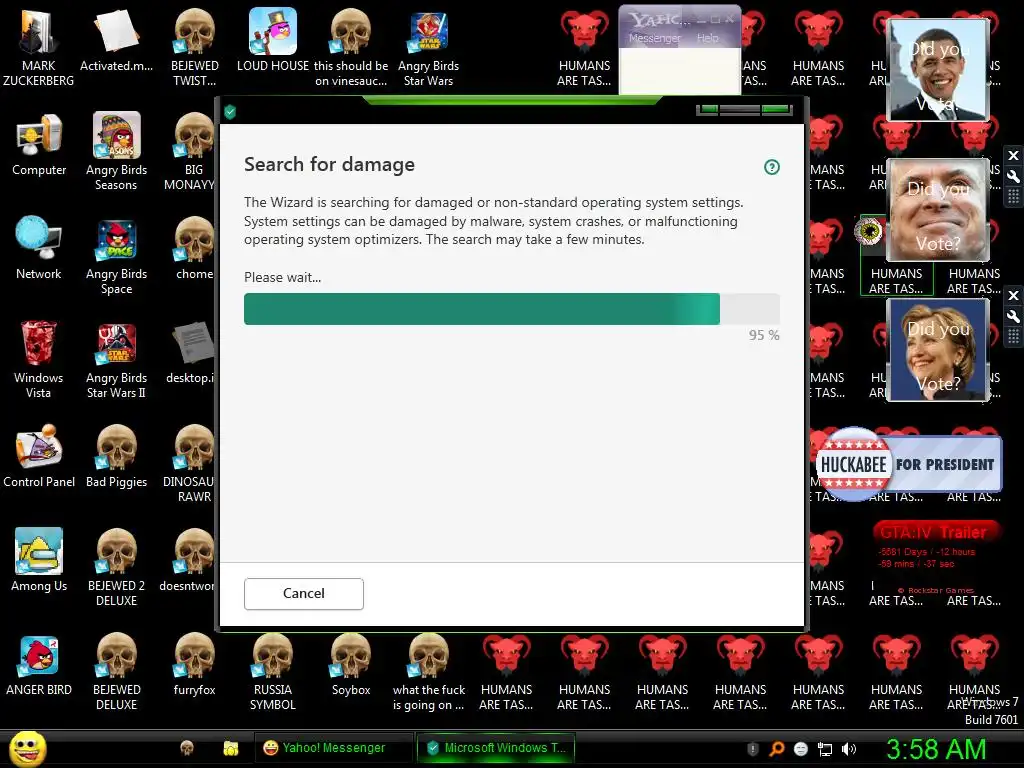Open options wrench for McCain gadget
Viewport: 1024px width, 768px height.
1013,177
